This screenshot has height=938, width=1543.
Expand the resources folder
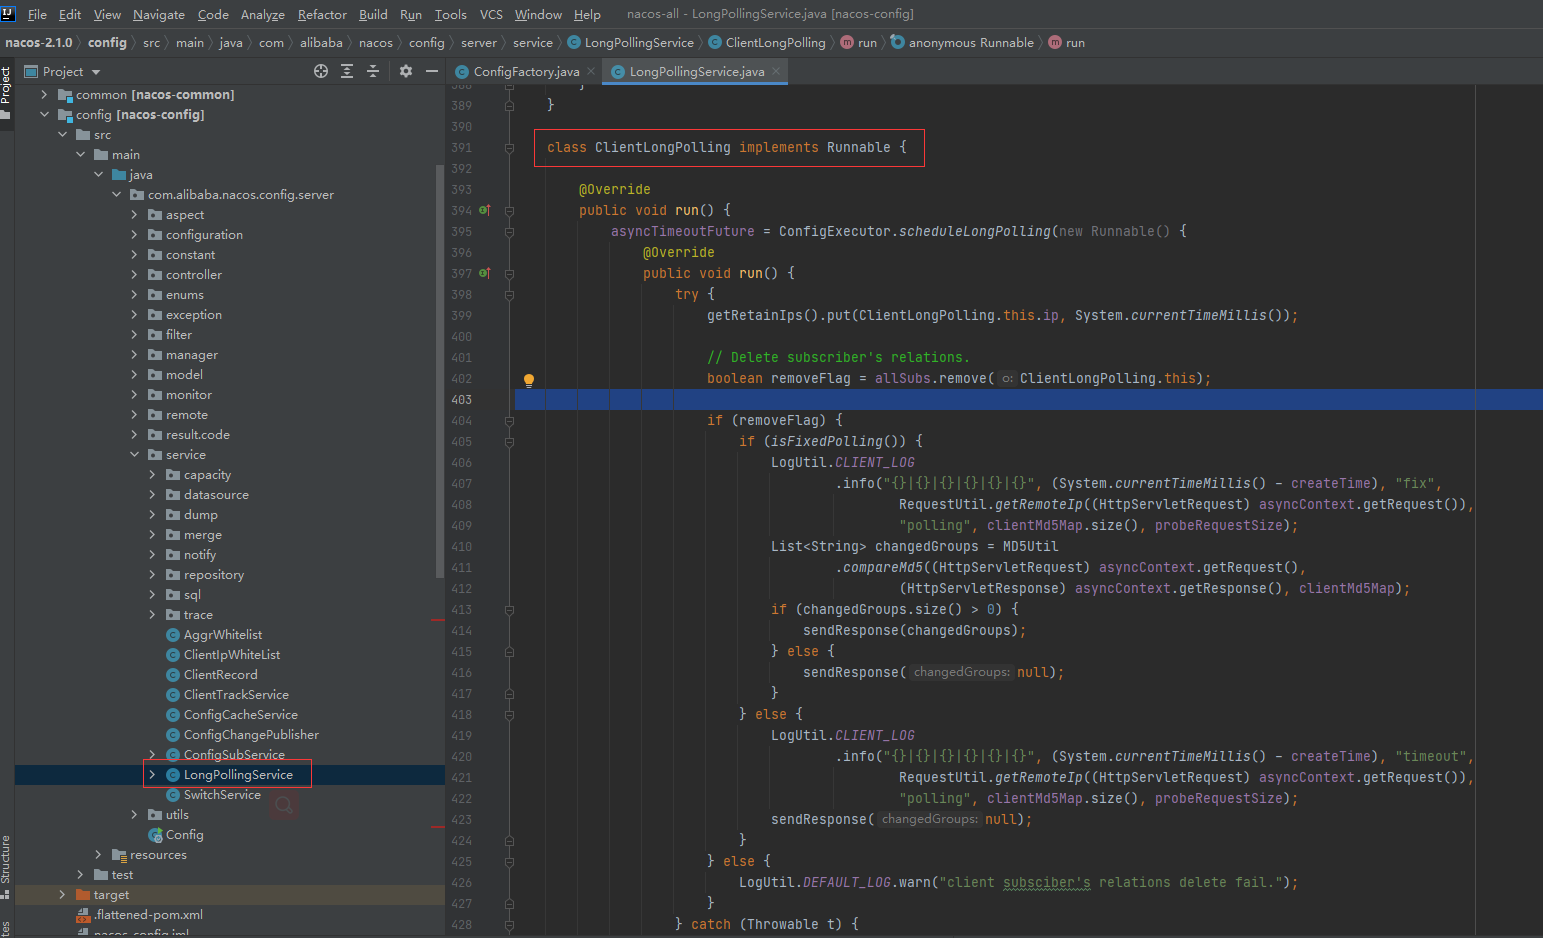pyautogui.click(x=98, y=855)
